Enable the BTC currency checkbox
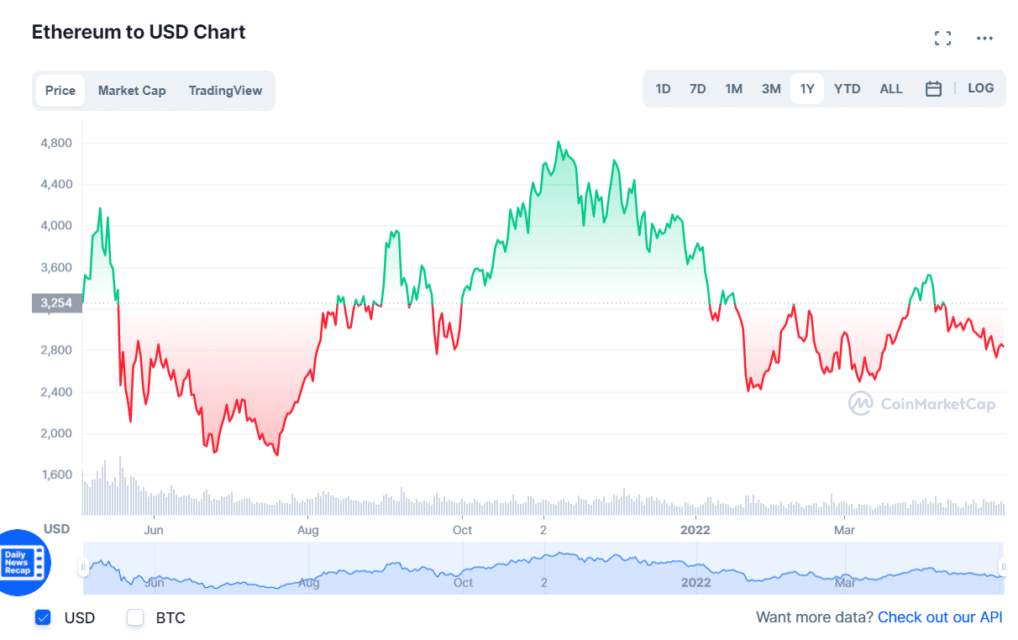The image size is (1018, 640). click(x=135, y=617)
